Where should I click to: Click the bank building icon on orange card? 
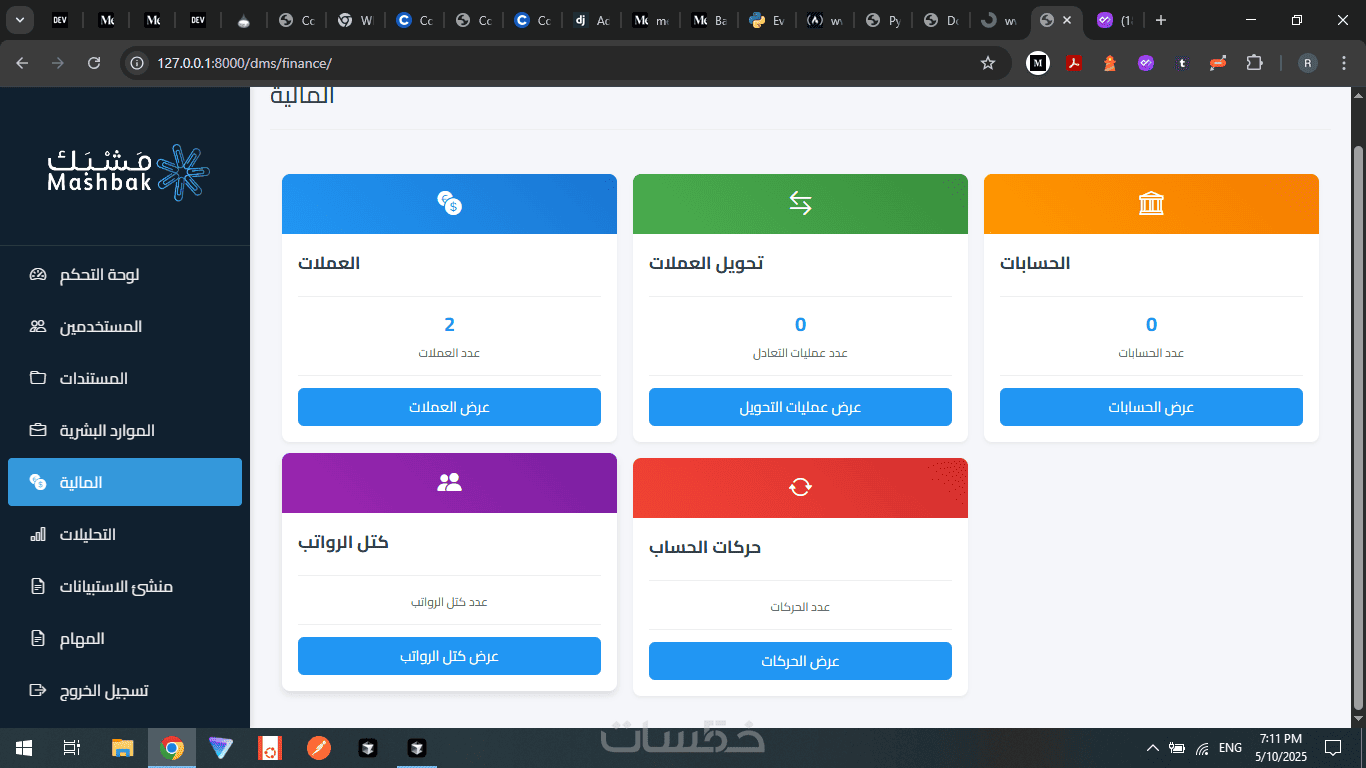click(x=1151, y=204)
